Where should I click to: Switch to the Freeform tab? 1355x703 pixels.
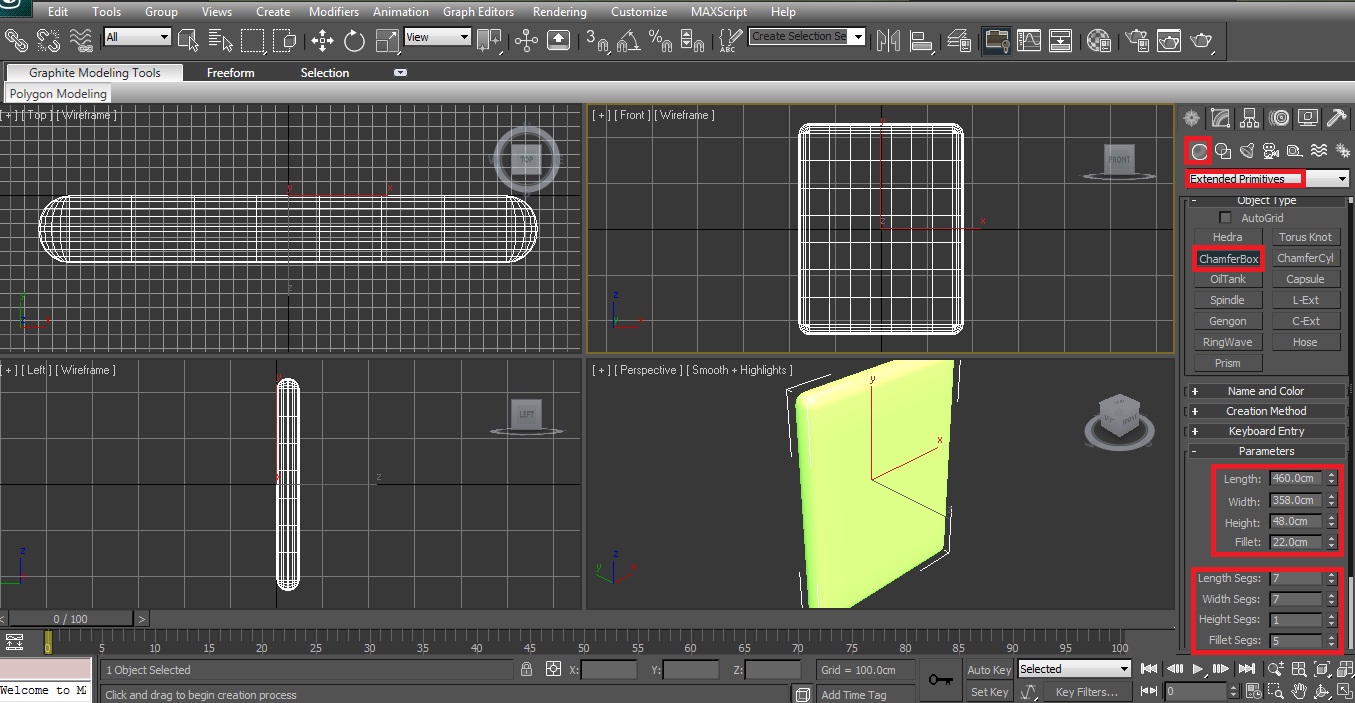coord(230,73)
